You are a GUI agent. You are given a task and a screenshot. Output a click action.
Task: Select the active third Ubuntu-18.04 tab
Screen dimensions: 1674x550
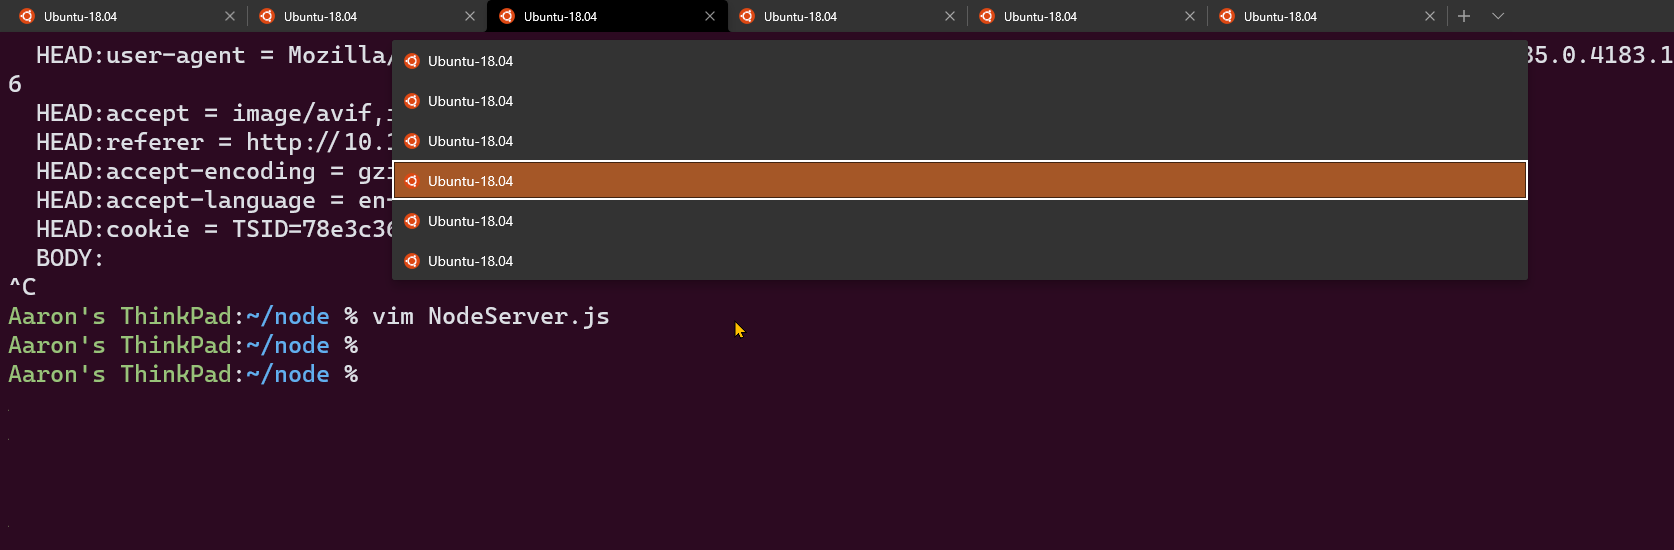[x=607, y=16]
